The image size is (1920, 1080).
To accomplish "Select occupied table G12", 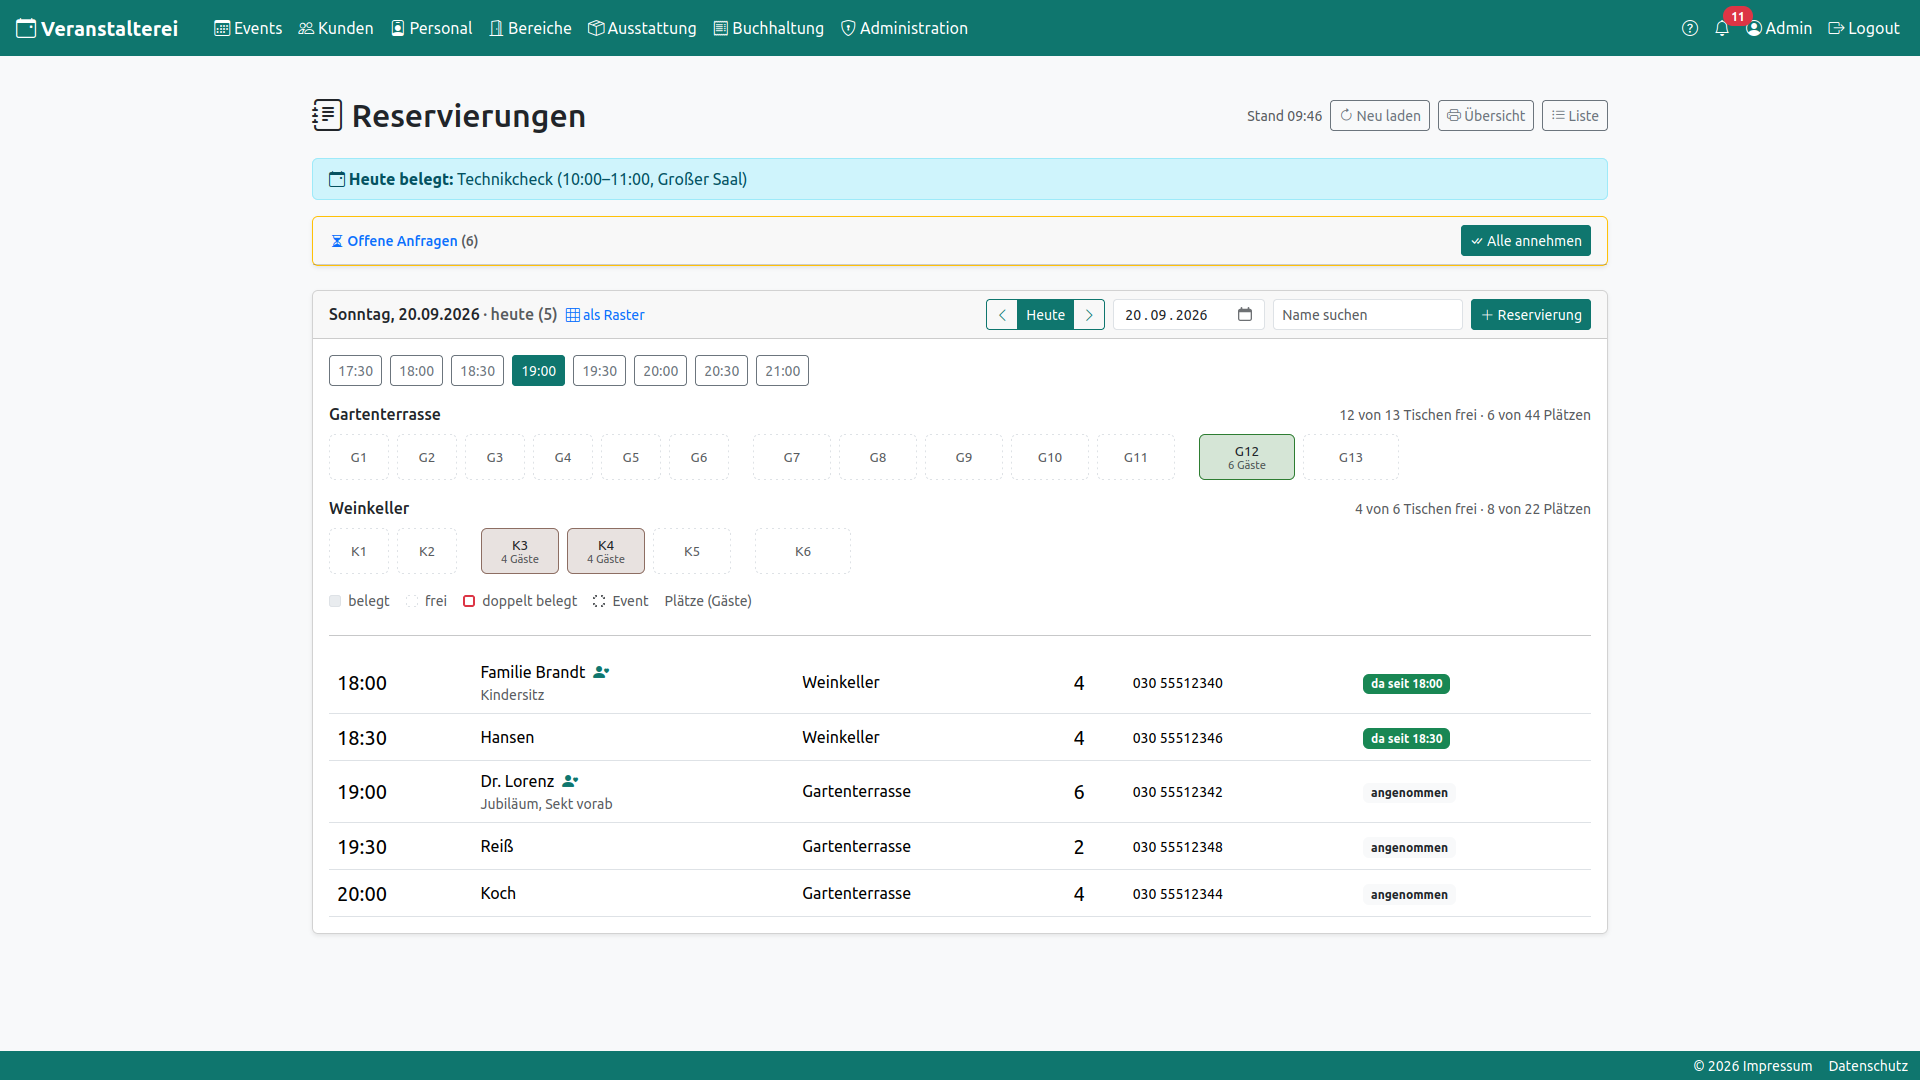I will [x=1247, y=457].
